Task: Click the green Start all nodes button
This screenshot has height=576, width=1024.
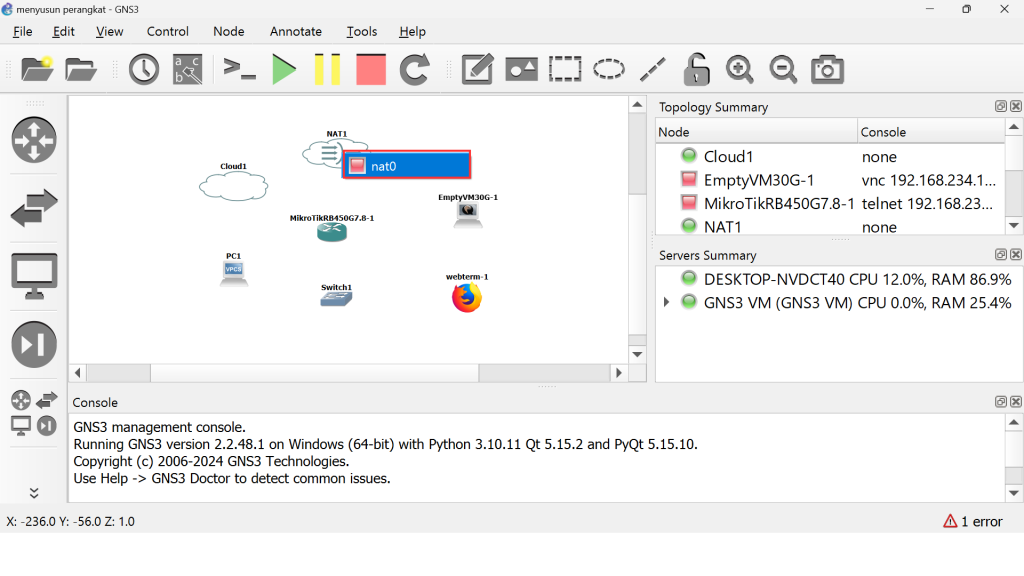Action: (x=284, y=69)
